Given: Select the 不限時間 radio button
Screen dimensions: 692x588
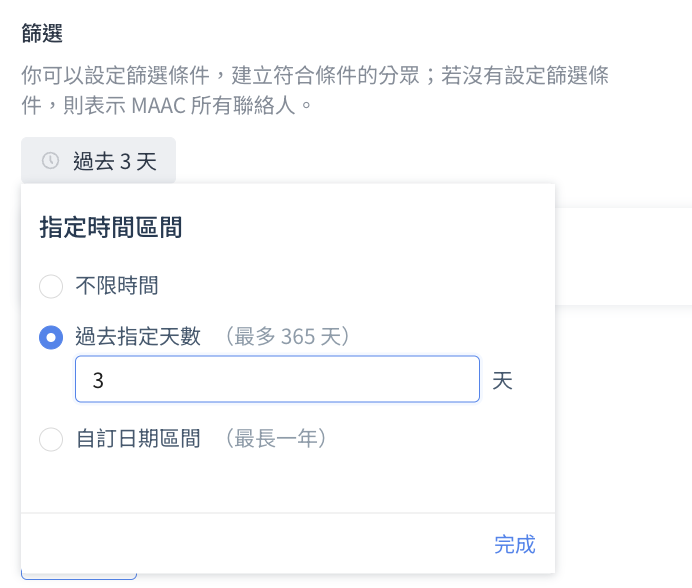Looking at the screenshot, I should pos(51,287).
